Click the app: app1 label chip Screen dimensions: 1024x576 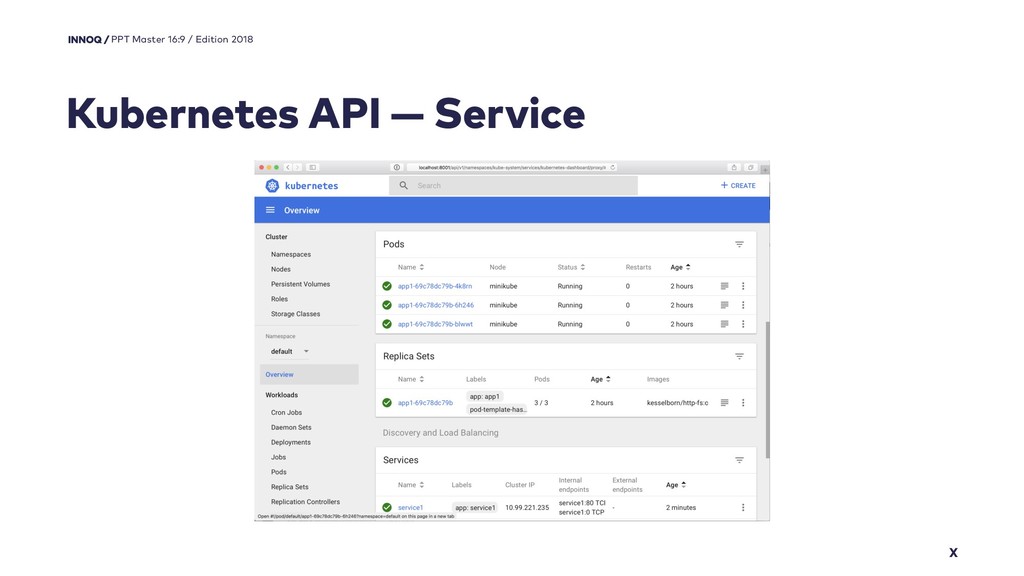click(485, 396)
